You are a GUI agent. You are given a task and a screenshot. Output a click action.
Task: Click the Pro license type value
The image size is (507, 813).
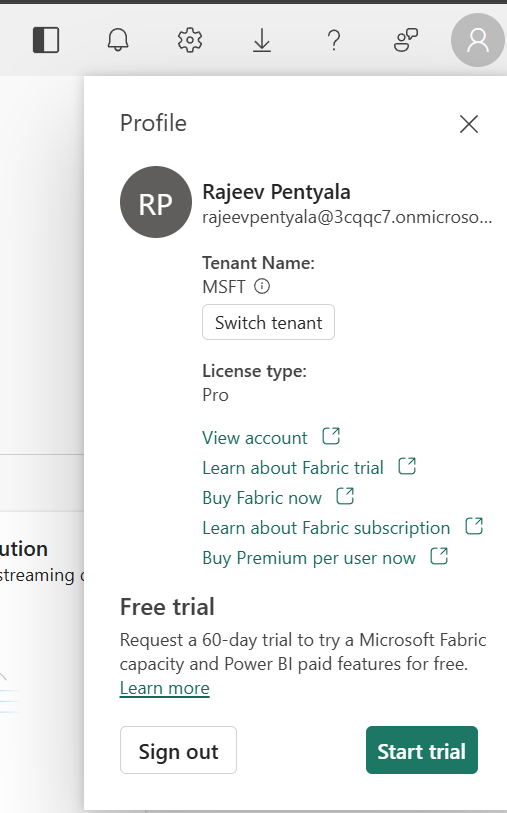click(215, 395)
